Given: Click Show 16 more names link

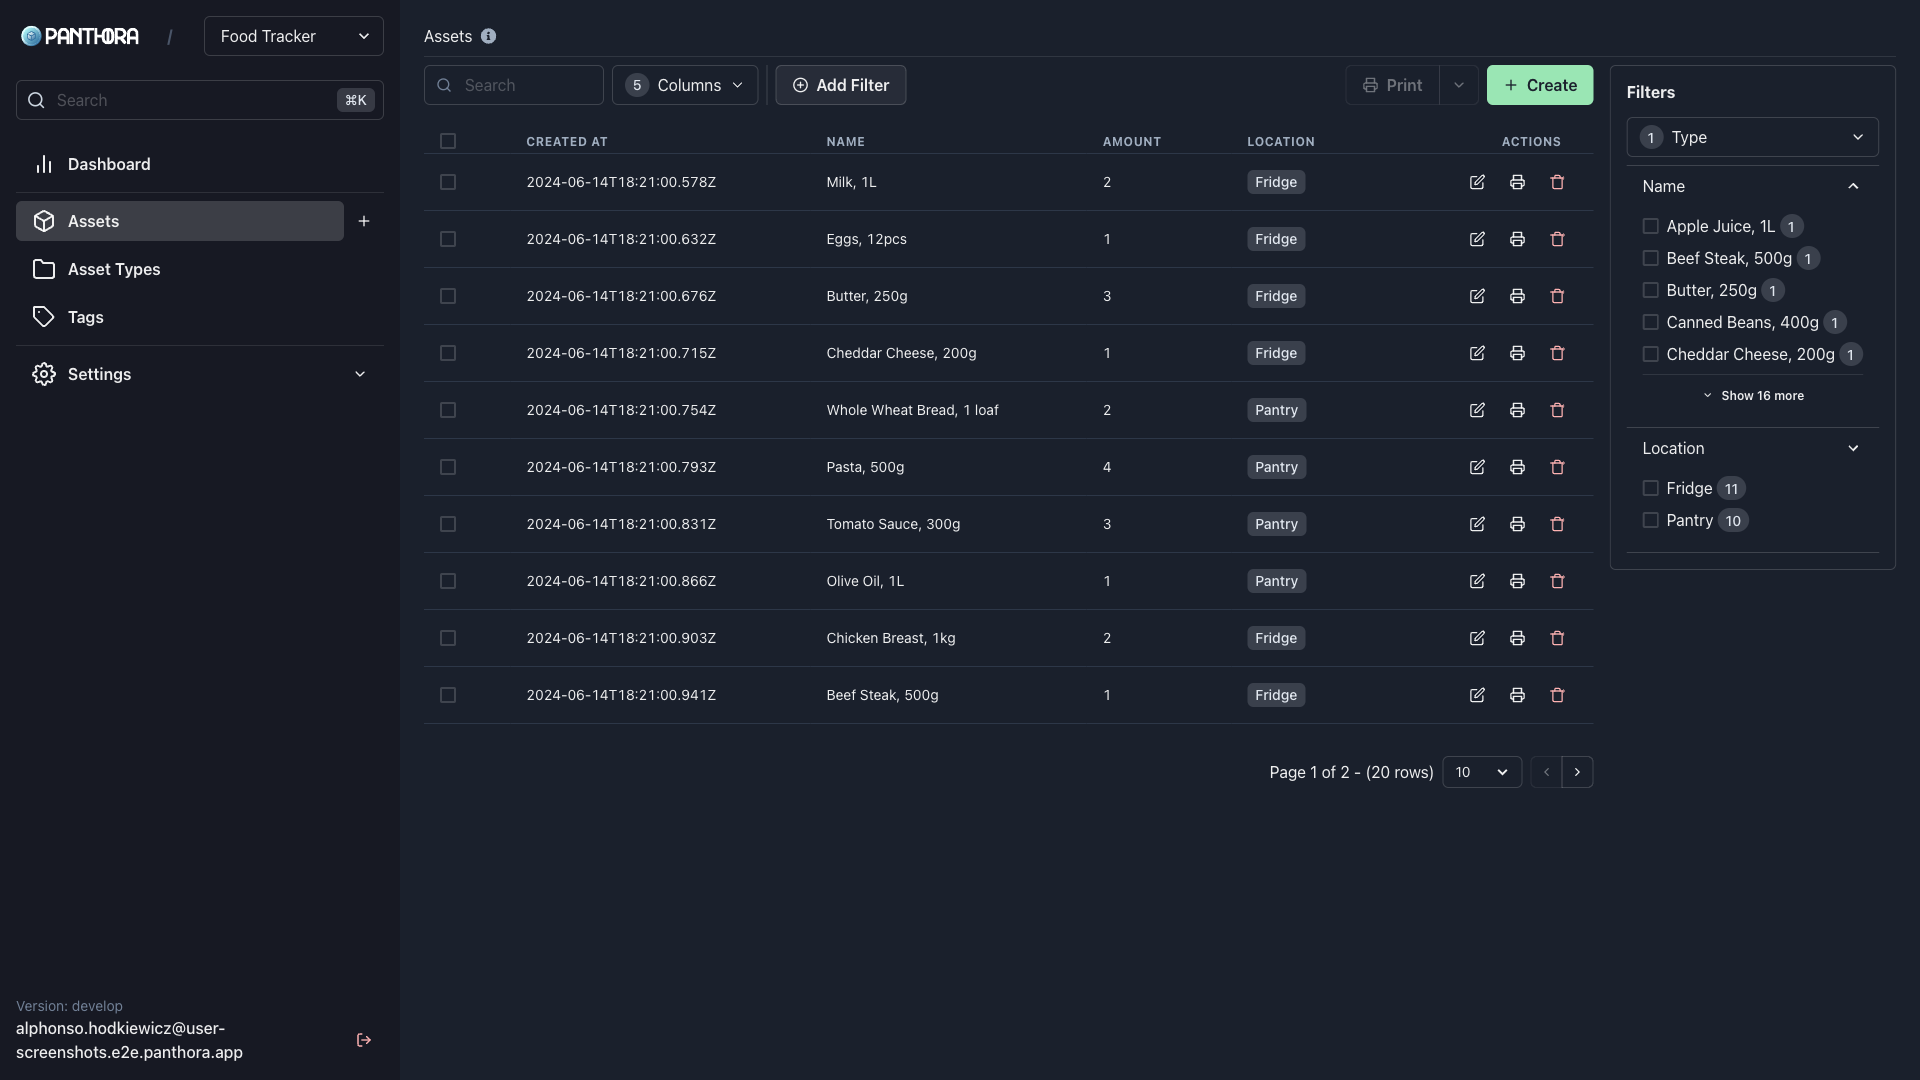Looking at the screenshot, I should [x=1753, y=396].
